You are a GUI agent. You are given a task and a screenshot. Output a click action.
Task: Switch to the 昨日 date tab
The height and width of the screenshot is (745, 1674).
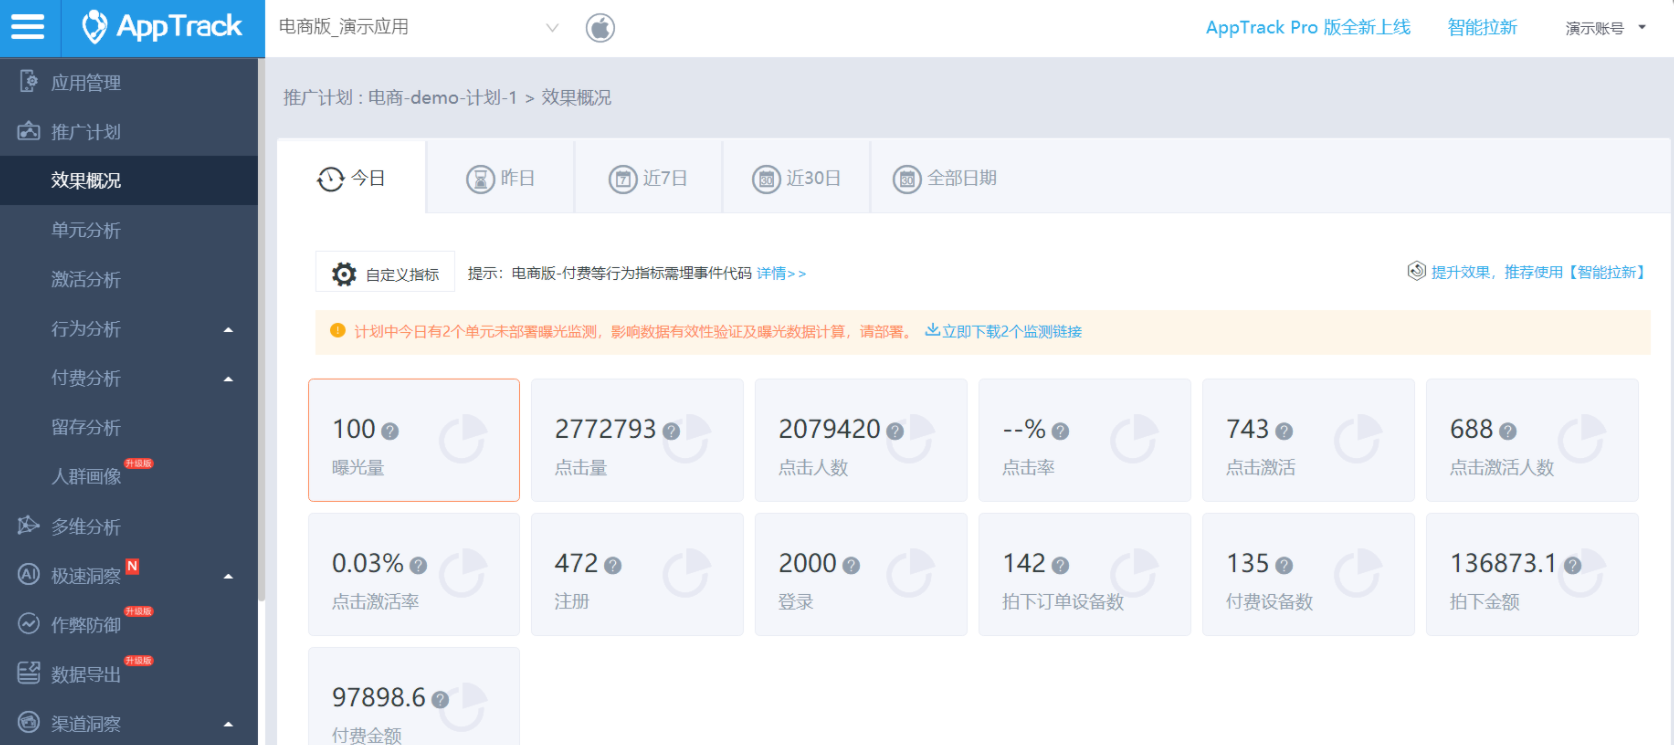point(501,178)
